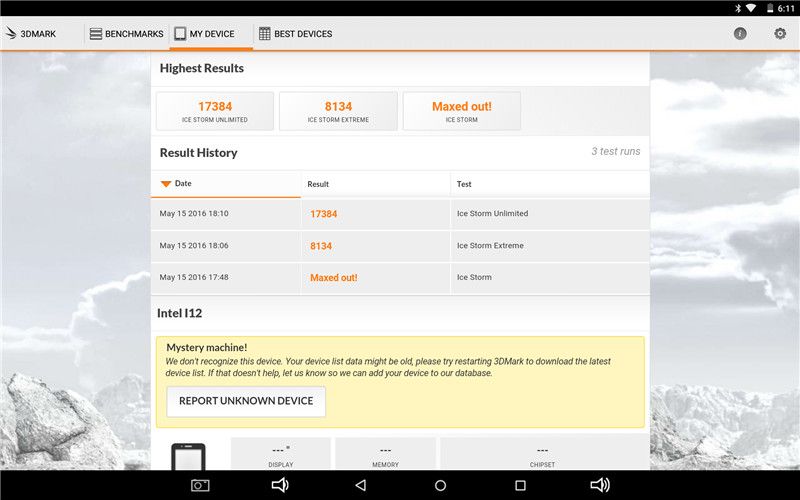Click the Intel I12 device name
Viewport: 800px width, 500px height.
point(180,313)
